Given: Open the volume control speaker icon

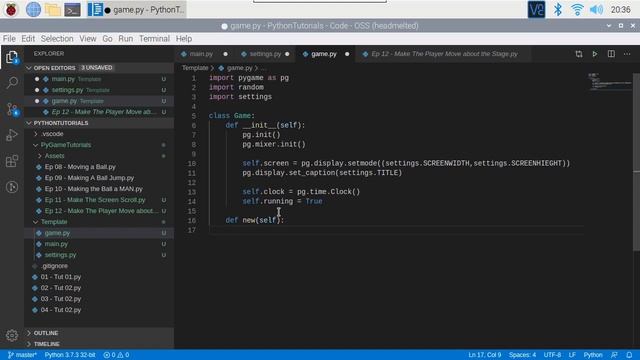Looking at the screenshot, I should tap(596, 9).
